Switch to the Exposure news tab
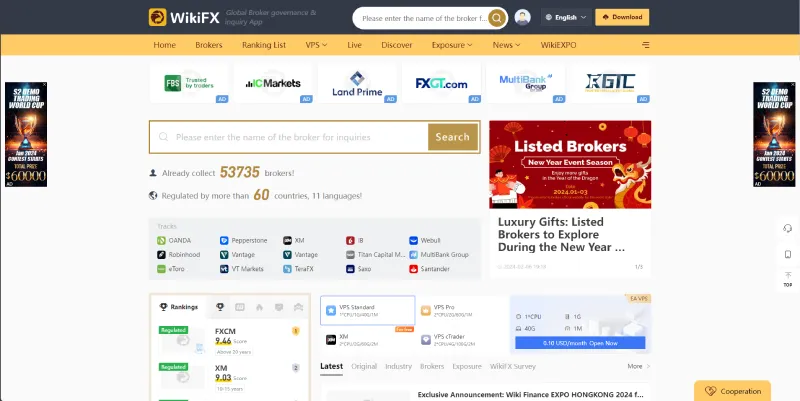The image size is (800, 401). (467, 366)
